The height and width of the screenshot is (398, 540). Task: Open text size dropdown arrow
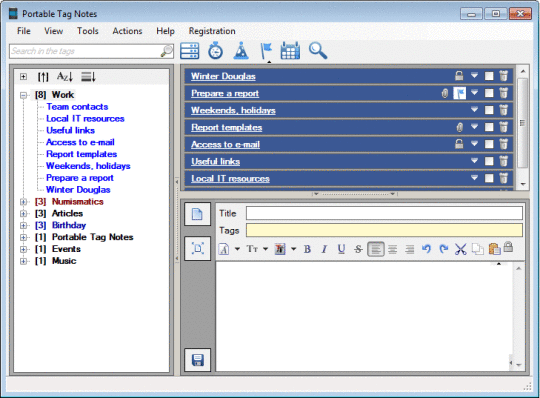point(266,249)
